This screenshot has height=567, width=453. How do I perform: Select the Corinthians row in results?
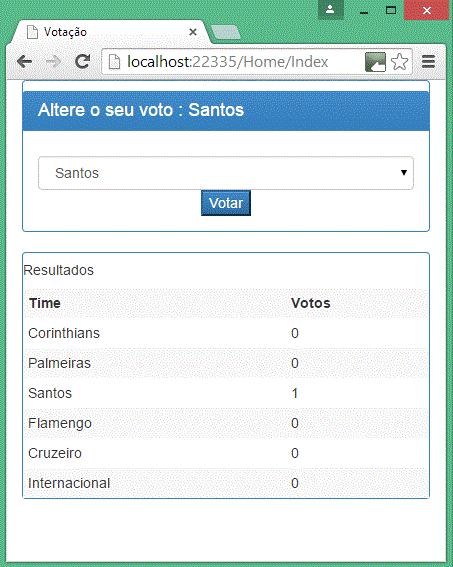click(226, 333)
